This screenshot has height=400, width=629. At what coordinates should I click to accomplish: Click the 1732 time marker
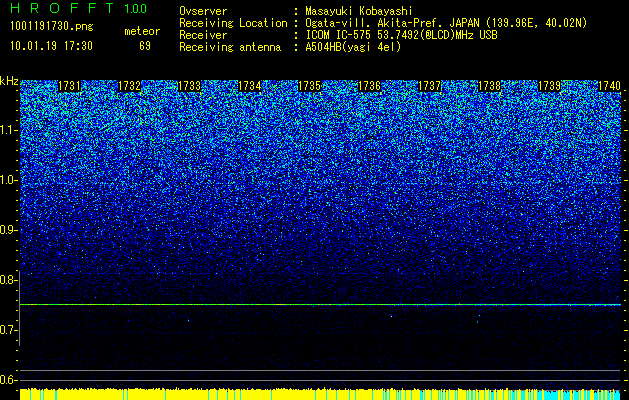click(130, 86)
